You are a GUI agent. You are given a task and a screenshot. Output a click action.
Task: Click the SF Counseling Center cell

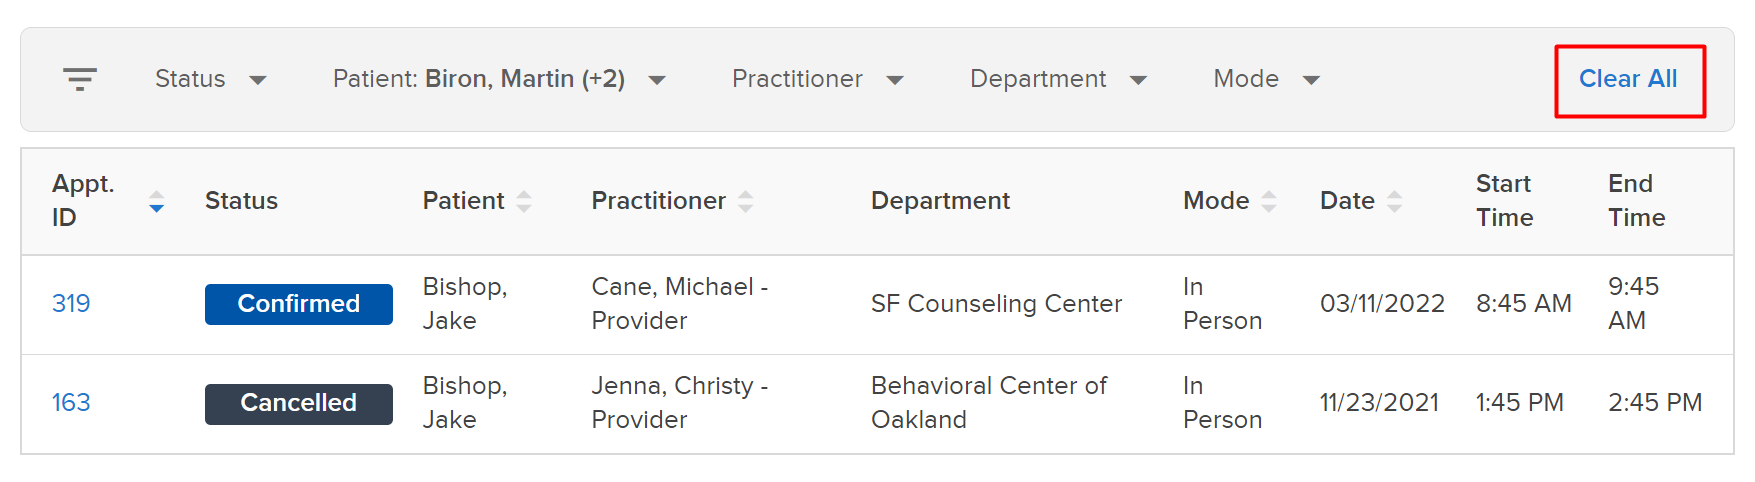(x=996, y=304)
